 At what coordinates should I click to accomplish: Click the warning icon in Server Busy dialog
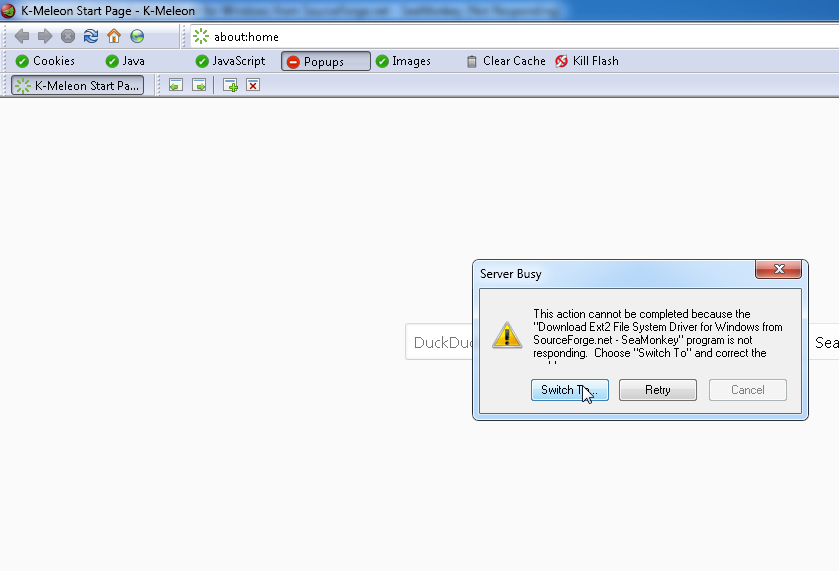coord(507,335)
